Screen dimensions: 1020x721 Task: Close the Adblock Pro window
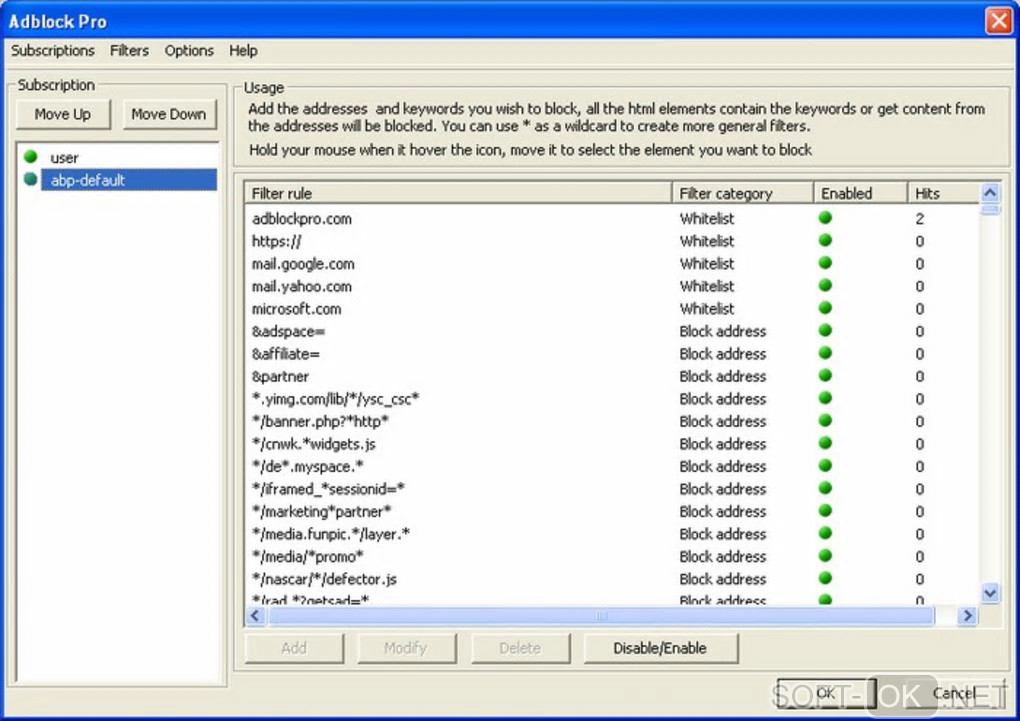click(998, 20)
